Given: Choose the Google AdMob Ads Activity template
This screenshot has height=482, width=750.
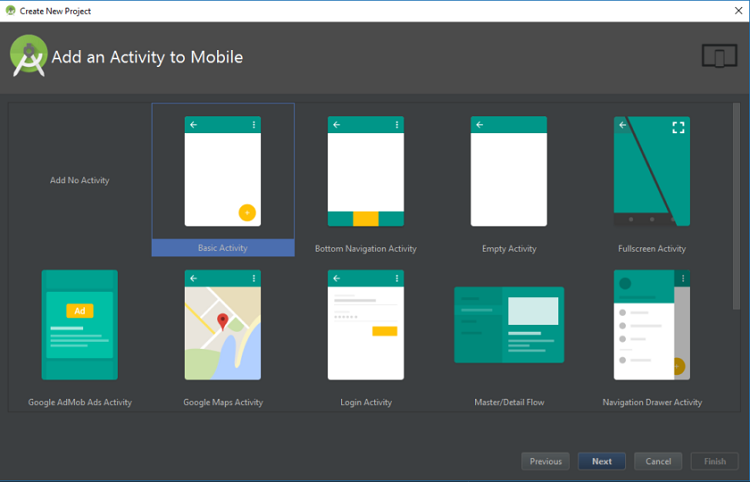Looking at the screenshot, I should click(80, 325).
